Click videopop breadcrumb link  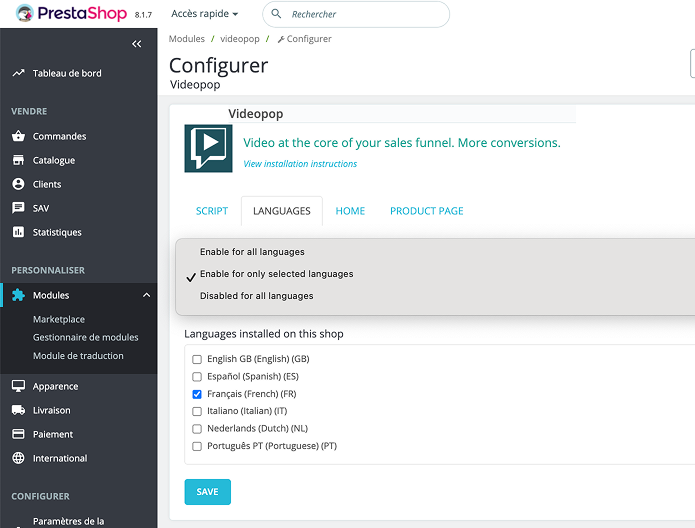click(240, 39)
